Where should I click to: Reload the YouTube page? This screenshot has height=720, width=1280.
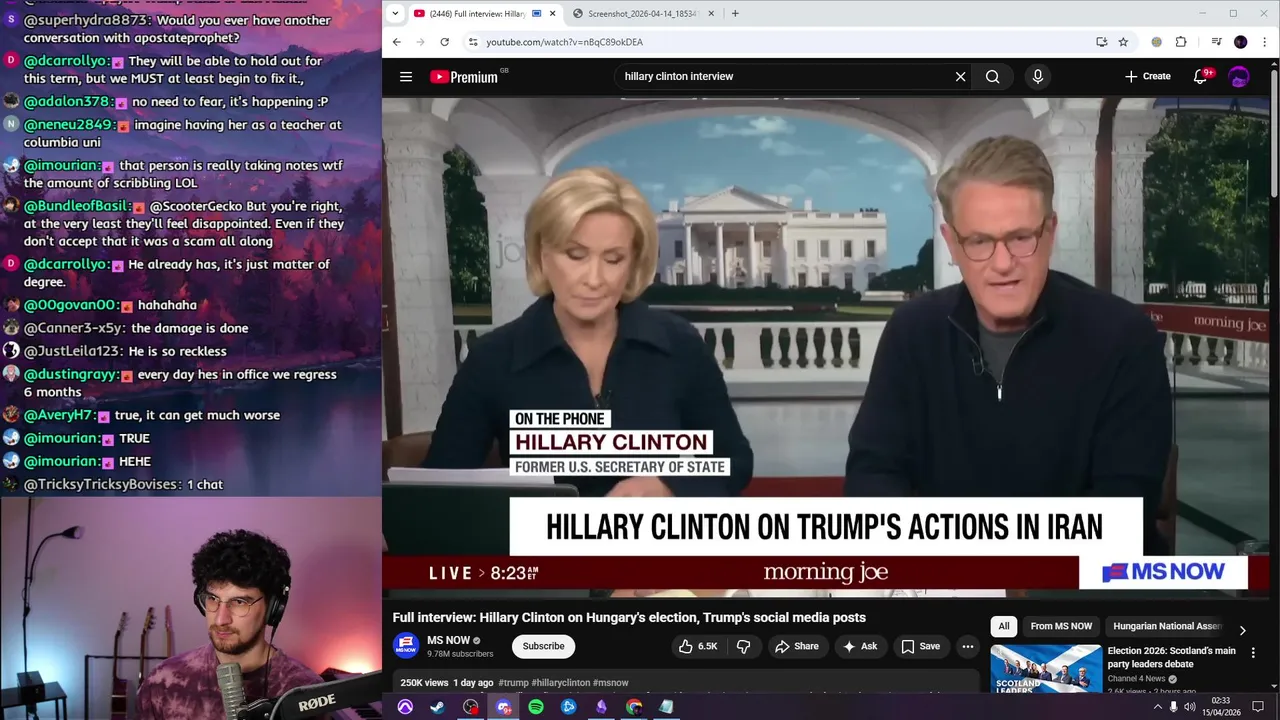tap(444, 42)
